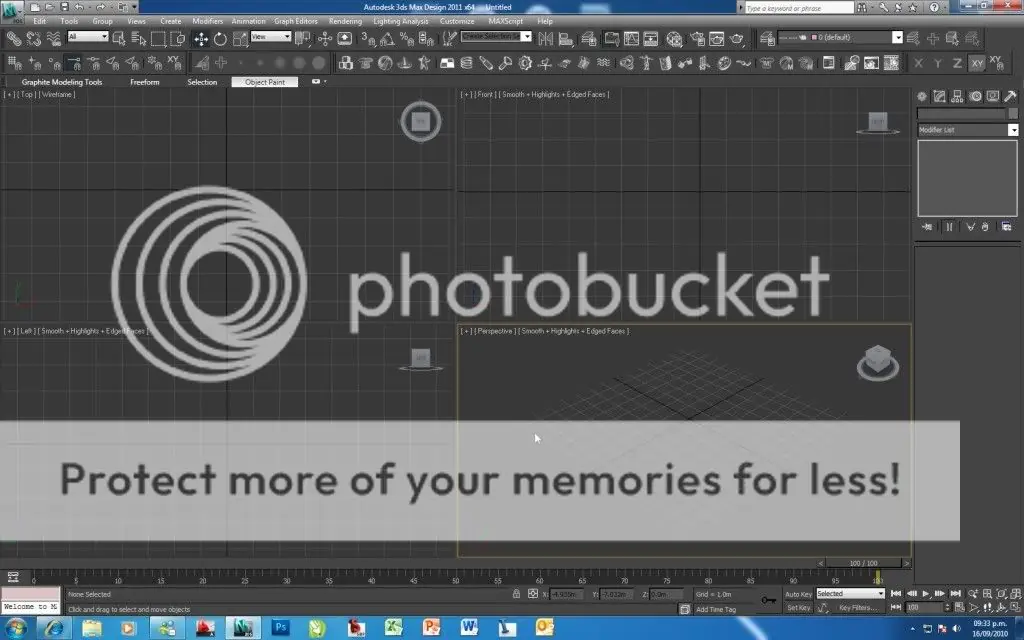Click the Perspective viewport label
The image size is (1024, 640).
tap(495, 331)
